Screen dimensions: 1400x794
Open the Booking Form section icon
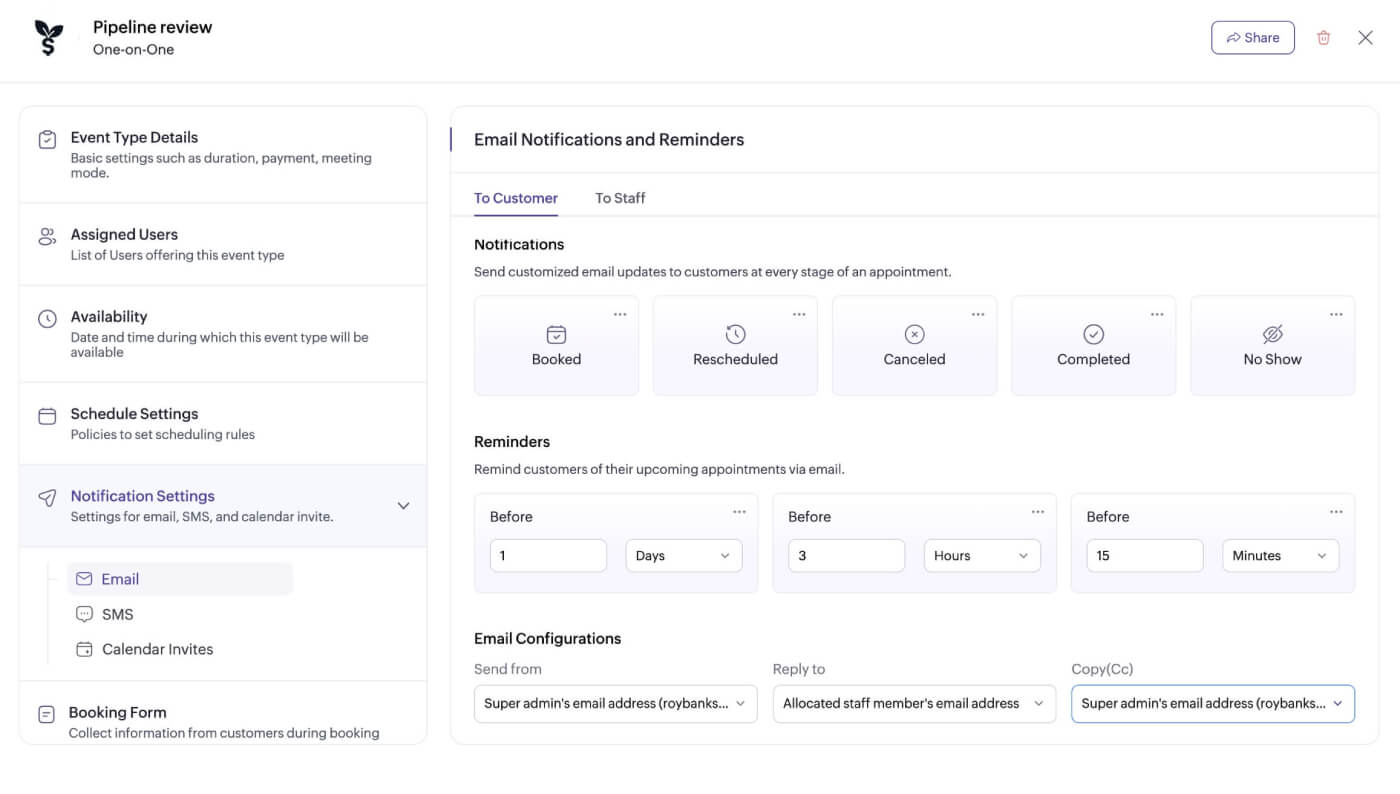point(46,711)
